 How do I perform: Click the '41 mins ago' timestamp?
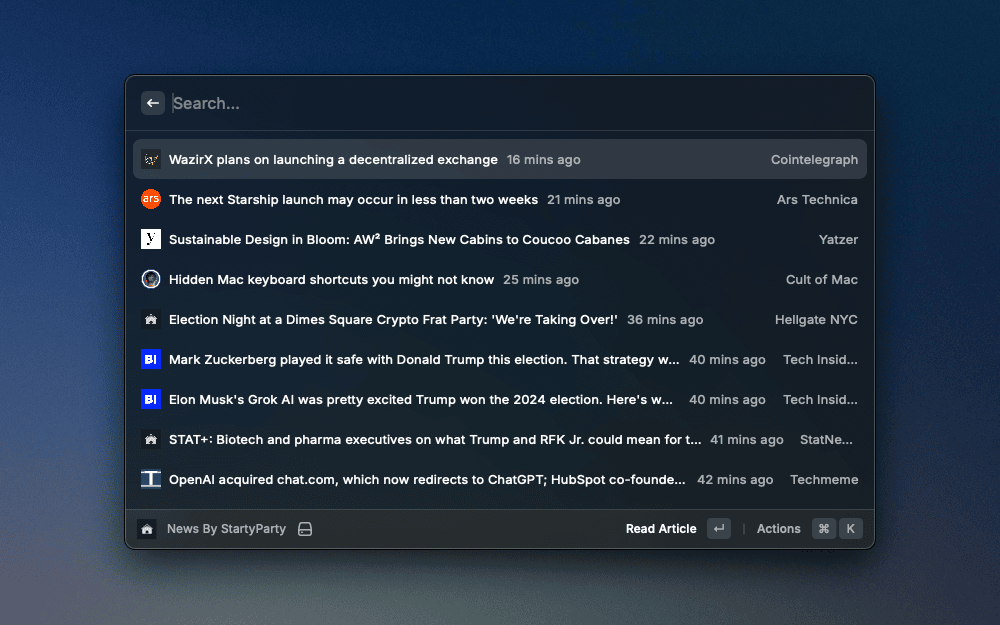tap(747, 439)
